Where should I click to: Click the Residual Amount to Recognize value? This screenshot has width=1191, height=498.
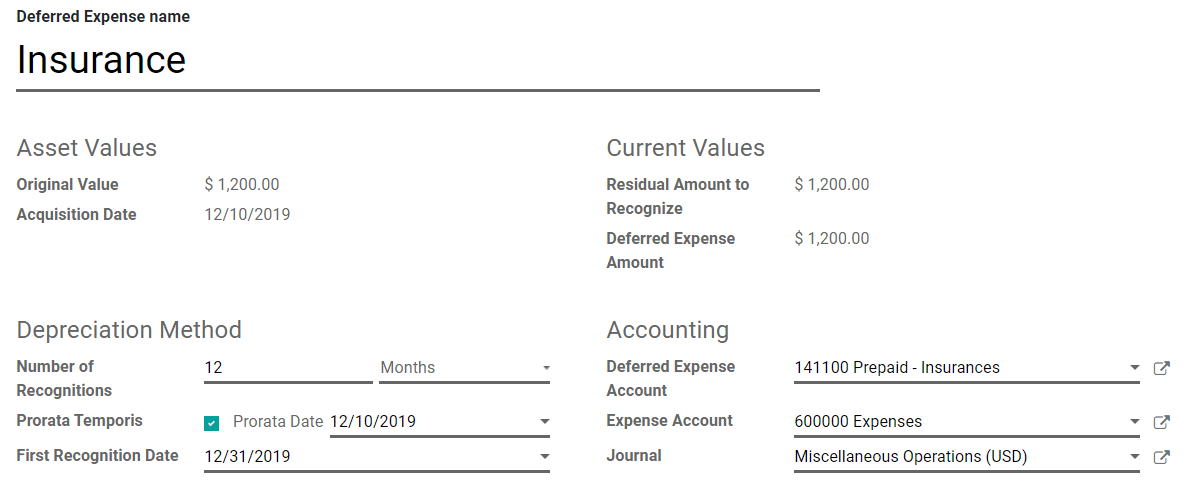(x=832, y=184)
